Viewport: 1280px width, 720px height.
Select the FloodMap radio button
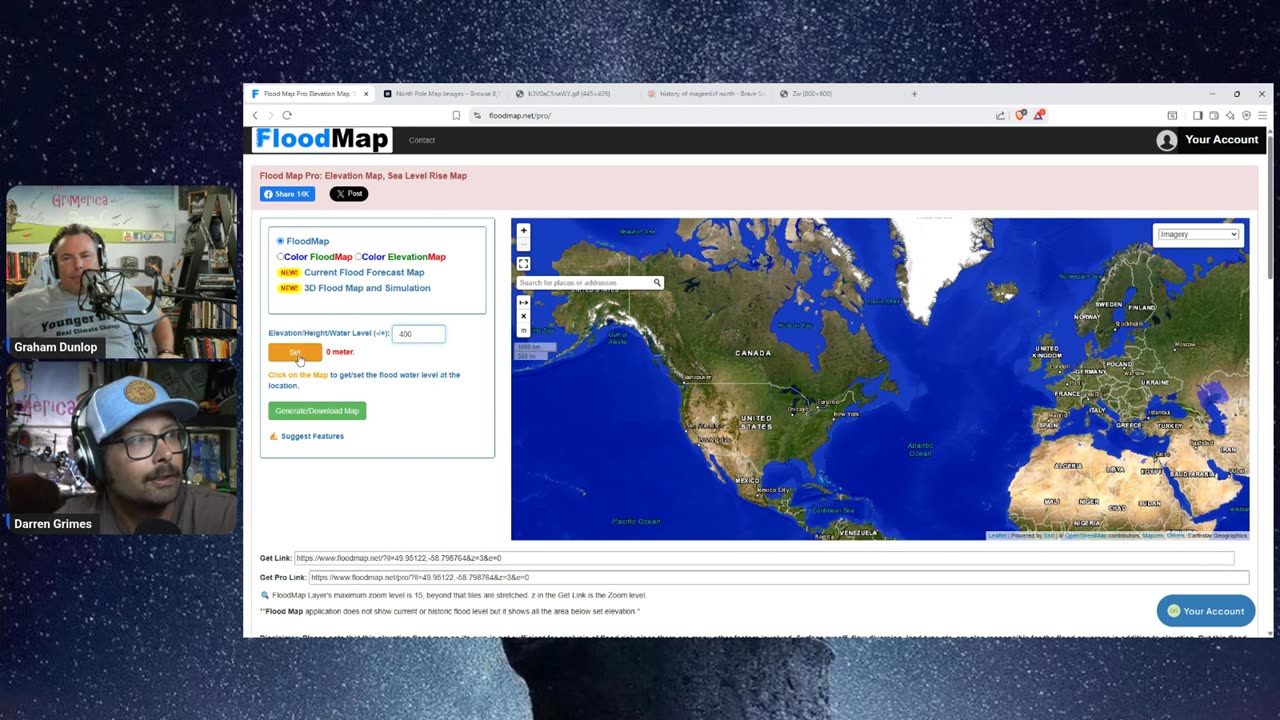click(x=280, y=241)
